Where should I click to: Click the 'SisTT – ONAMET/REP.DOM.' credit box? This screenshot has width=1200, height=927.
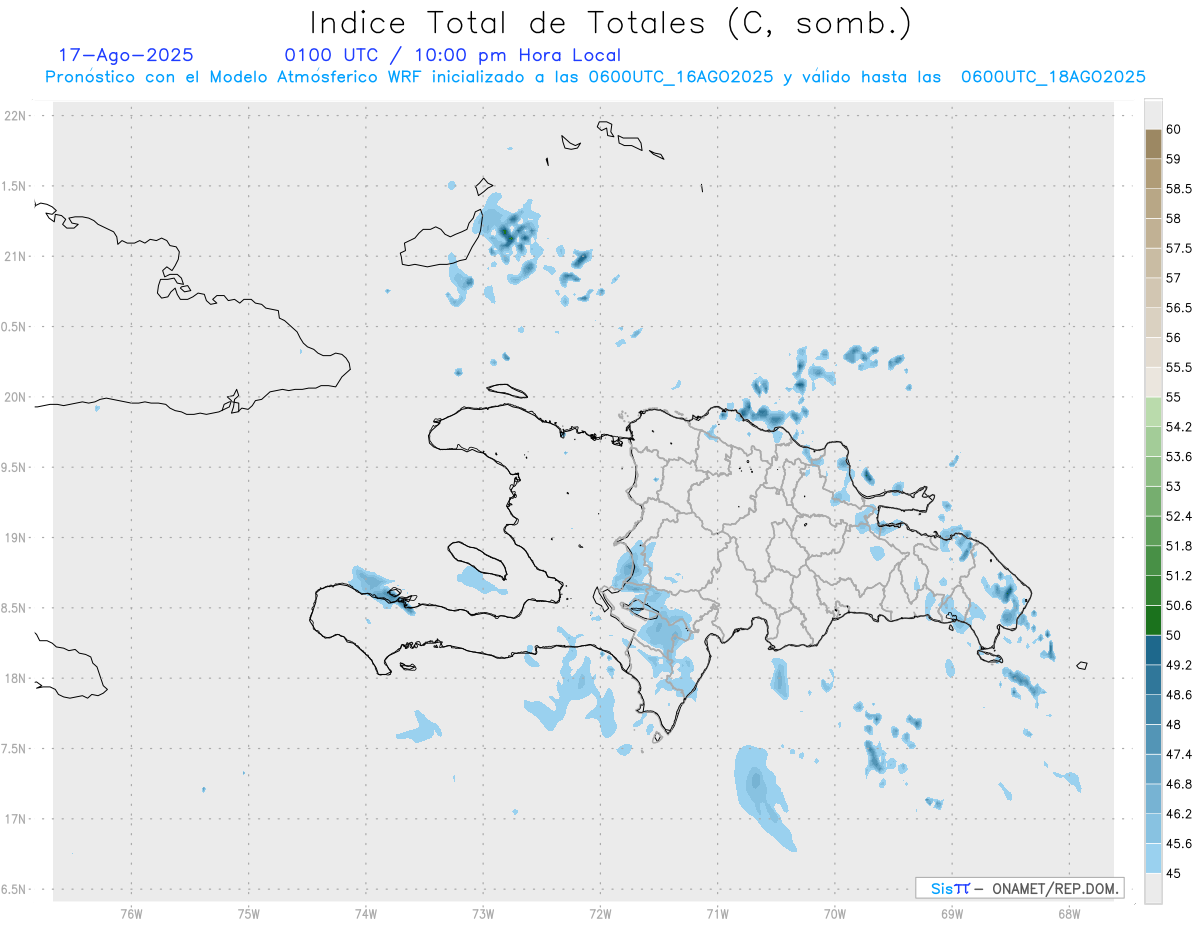(1020, 888)
